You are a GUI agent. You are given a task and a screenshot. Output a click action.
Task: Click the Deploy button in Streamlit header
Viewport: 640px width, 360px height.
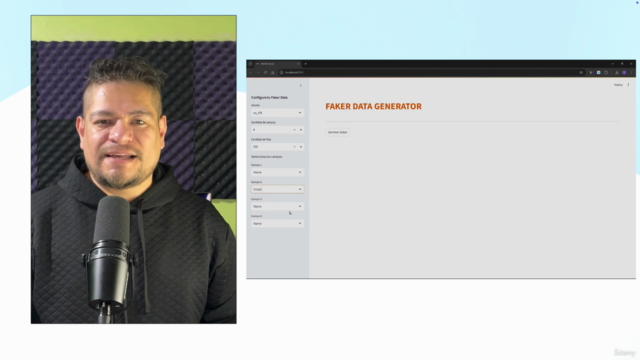click(618, 85)
